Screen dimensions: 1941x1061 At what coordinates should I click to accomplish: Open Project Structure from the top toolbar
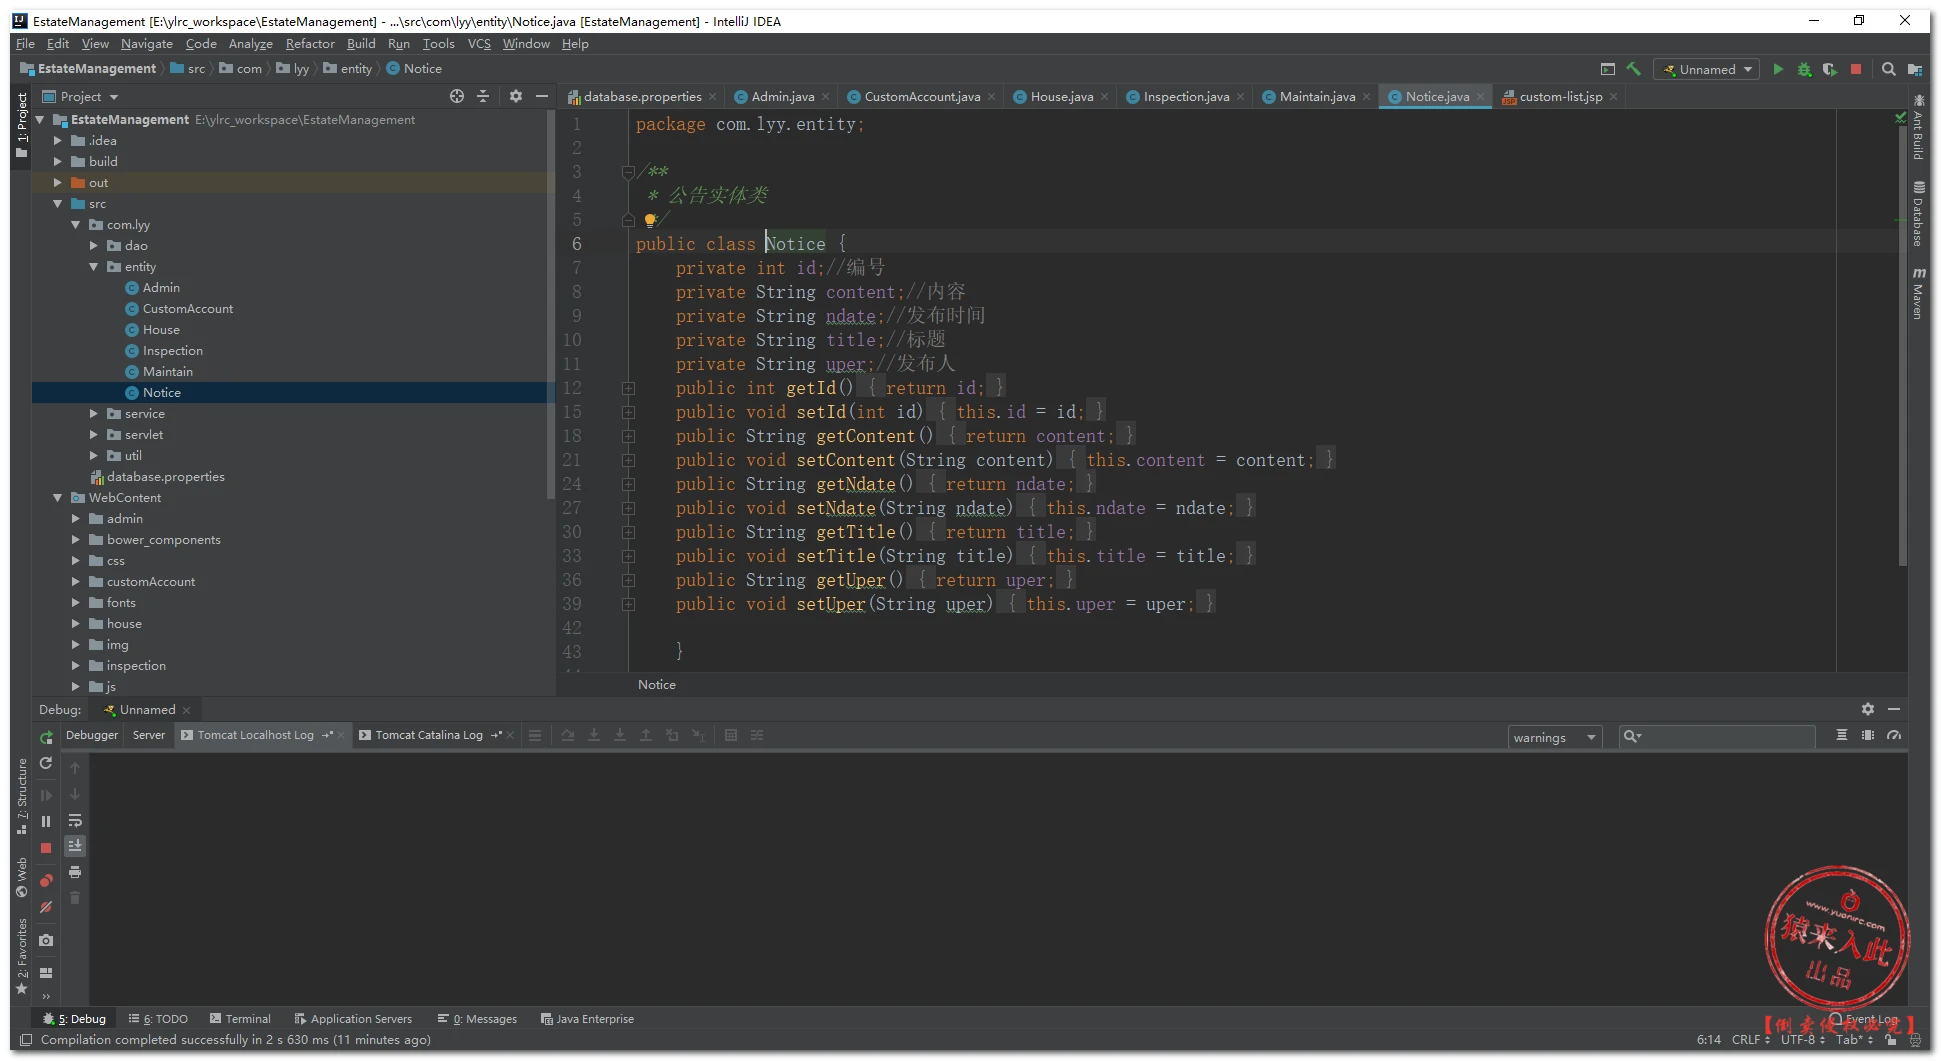coord(1914,69)
